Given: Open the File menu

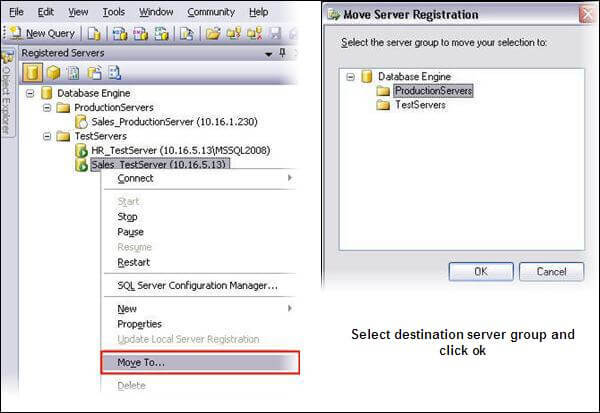Looking at the screenshot, I should click(16, 12).
